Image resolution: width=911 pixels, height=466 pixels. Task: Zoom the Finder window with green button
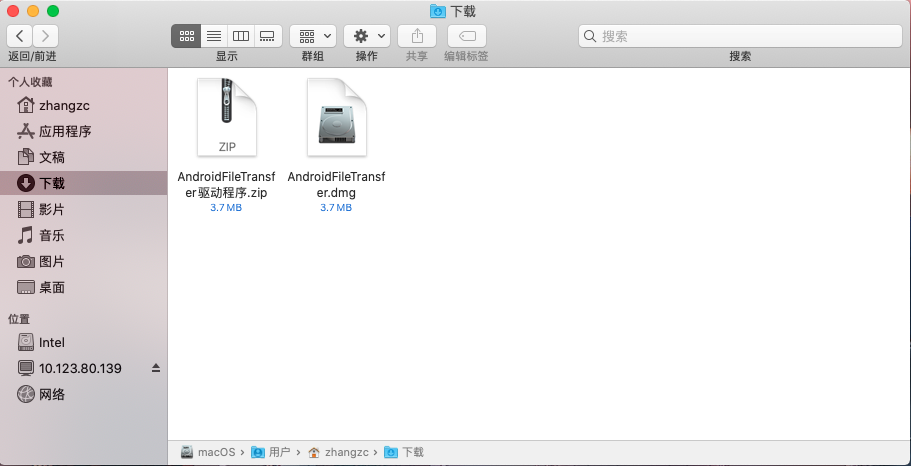[53, 11]
